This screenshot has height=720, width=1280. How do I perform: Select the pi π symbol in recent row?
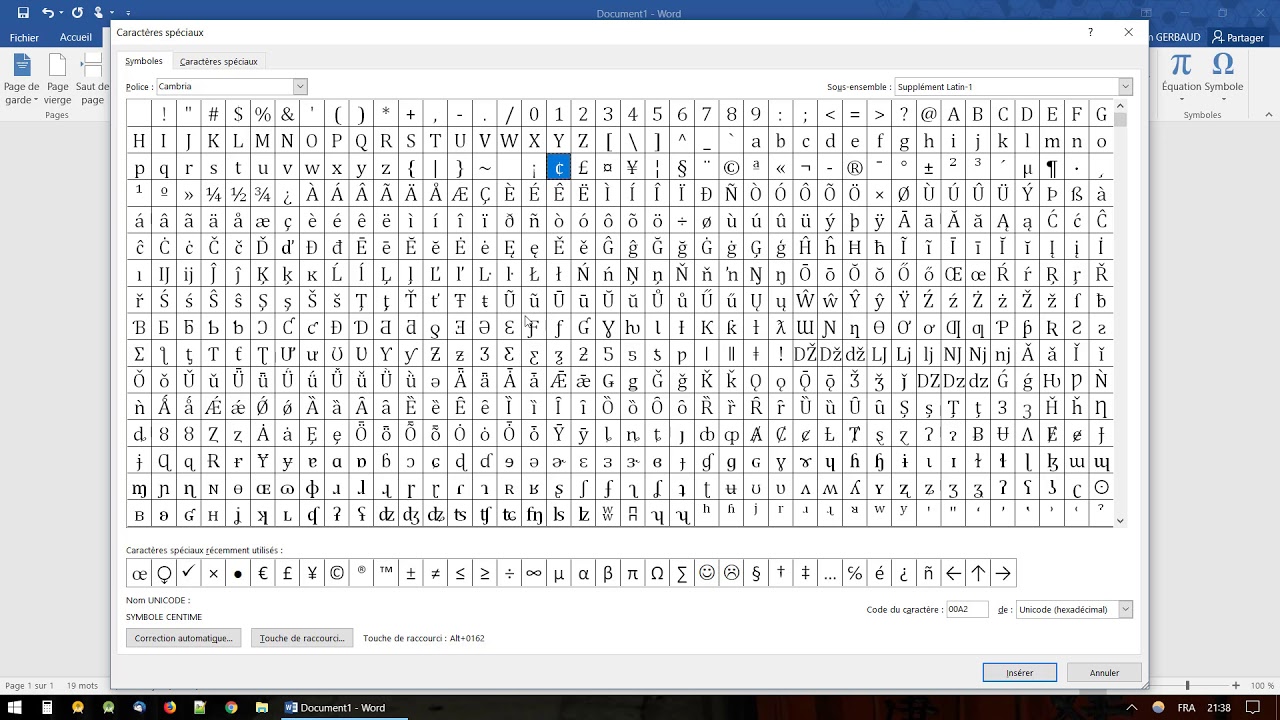[632, 573]
